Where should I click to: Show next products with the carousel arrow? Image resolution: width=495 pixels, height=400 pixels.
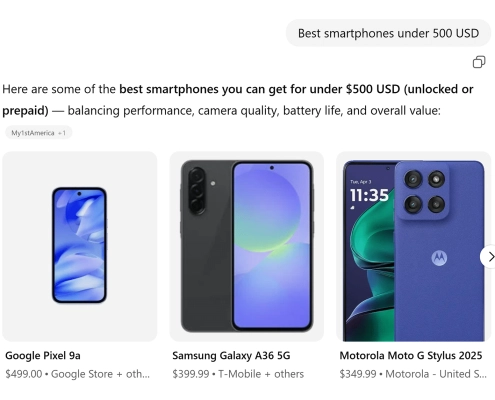click(x=489, y=256)
